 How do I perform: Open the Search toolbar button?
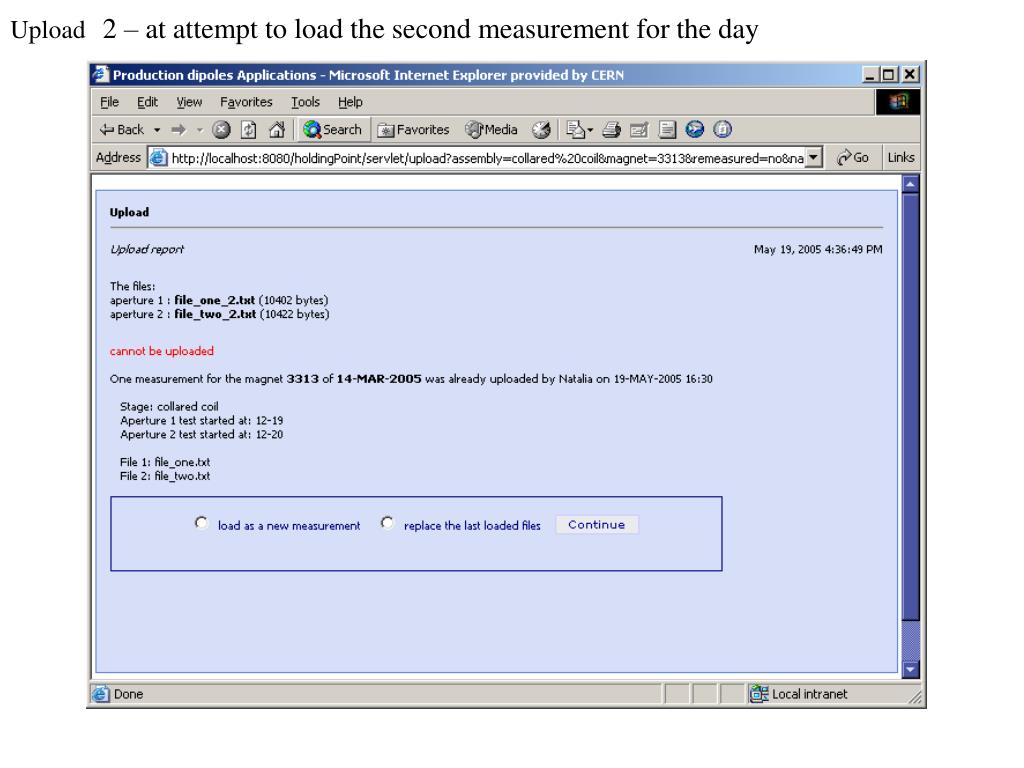[334, 129]
